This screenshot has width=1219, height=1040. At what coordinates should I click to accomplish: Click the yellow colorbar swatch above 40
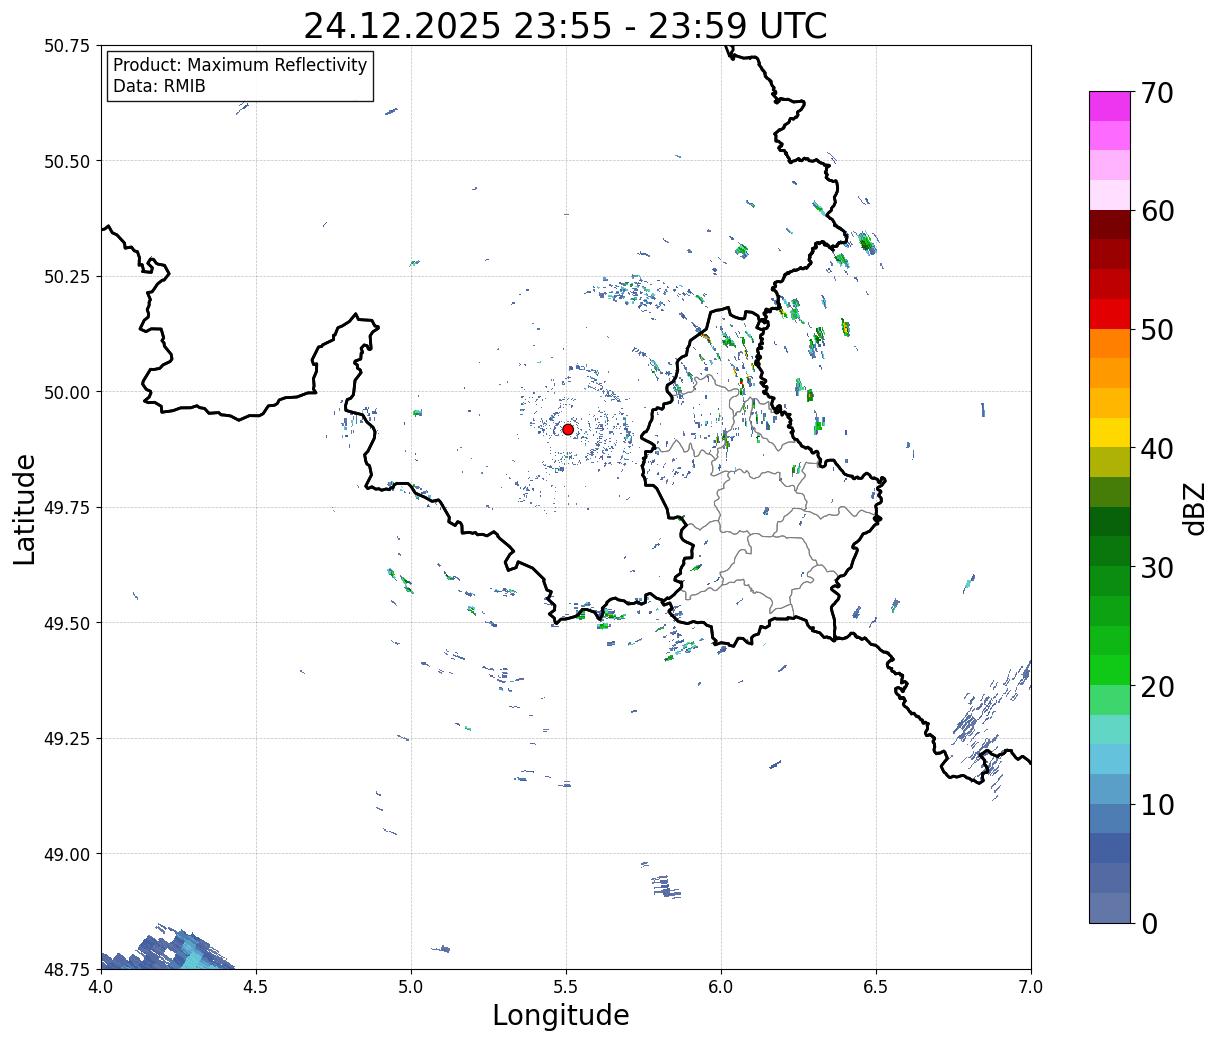click(1110, 432)
